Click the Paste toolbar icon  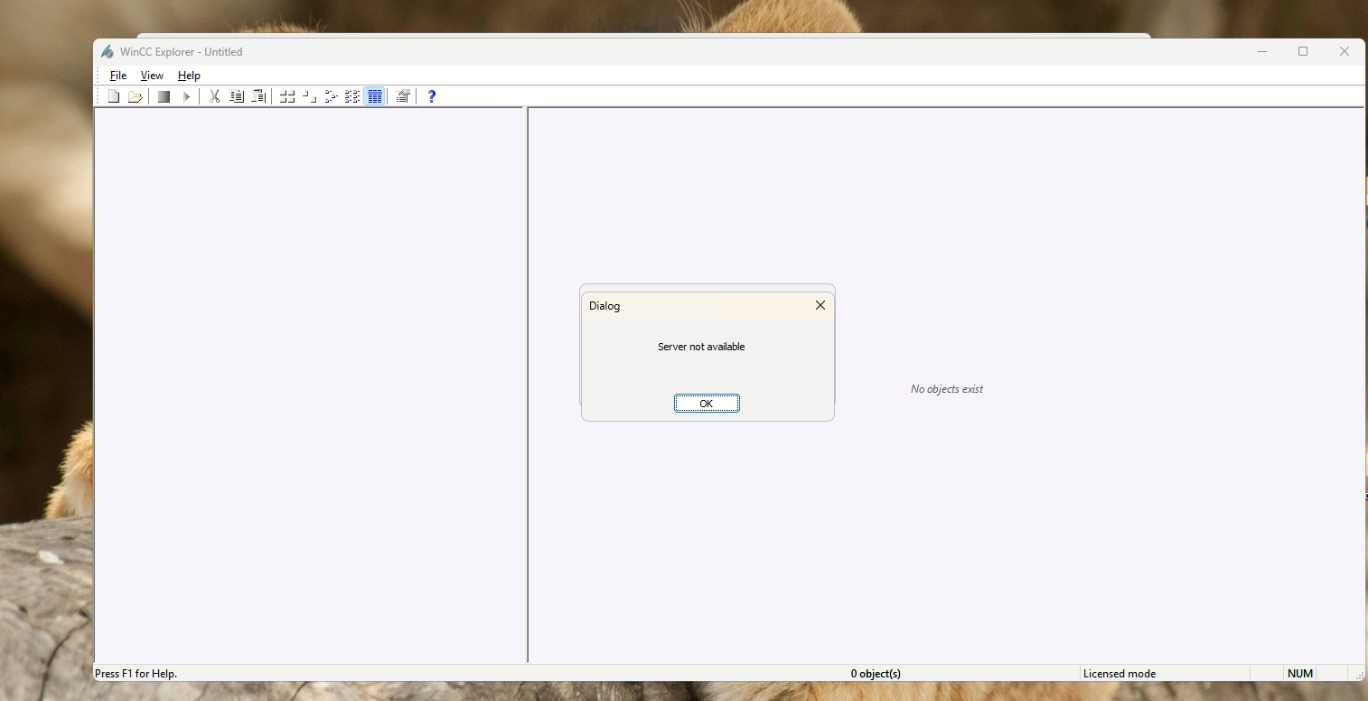click(x=259, y=96)
